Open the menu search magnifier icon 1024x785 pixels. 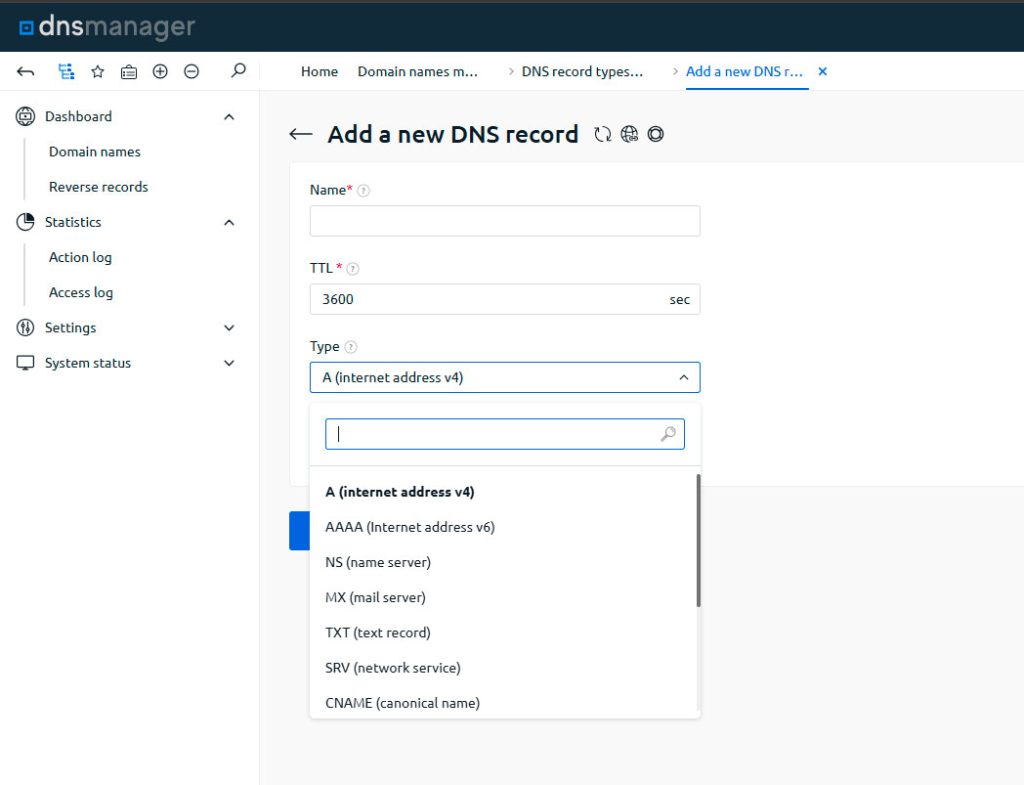tap(238, 71)
